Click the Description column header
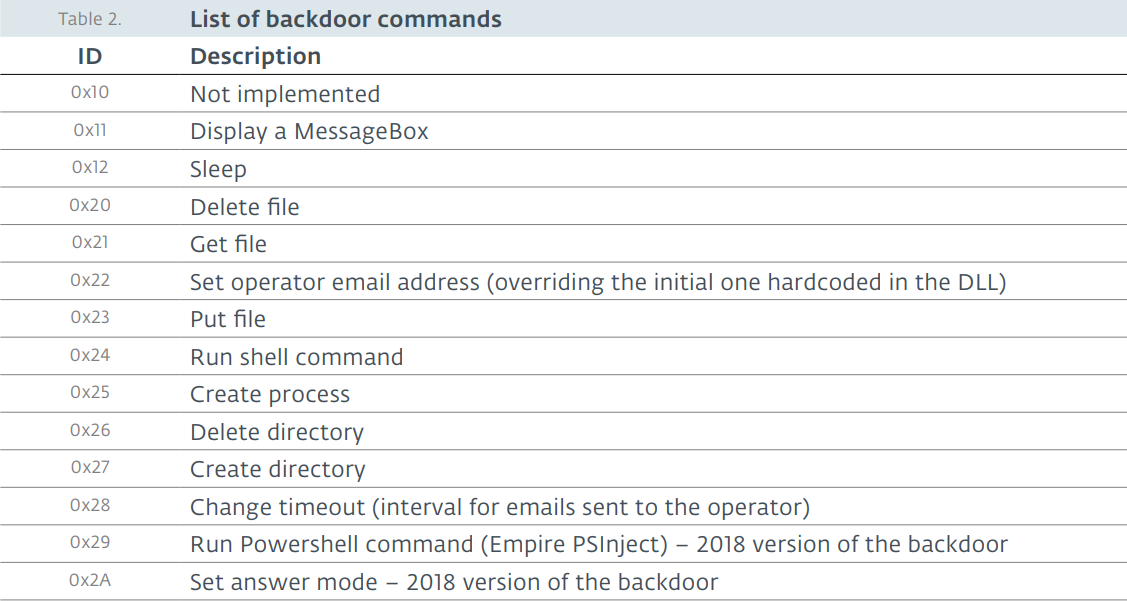This screenshot has width=1127, height=601. 255,56
